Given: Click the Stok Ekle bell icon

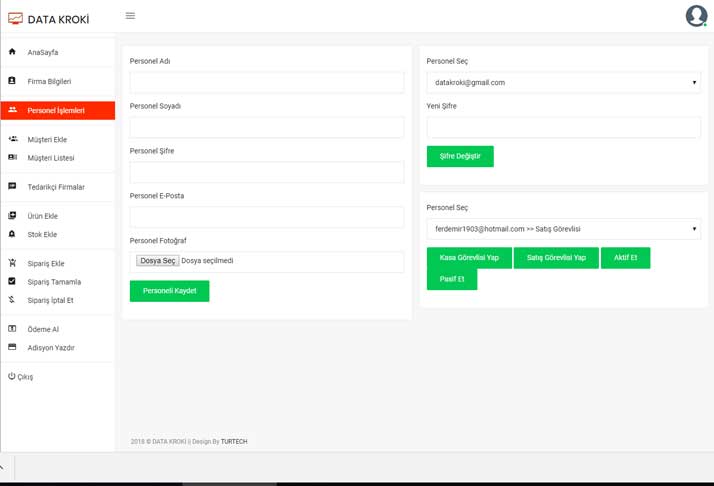Looking at the screenshot, I should [12, 234].
